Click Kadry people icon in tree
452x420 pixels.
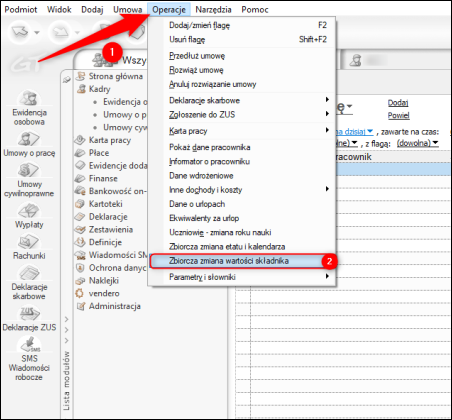[81, 89]
